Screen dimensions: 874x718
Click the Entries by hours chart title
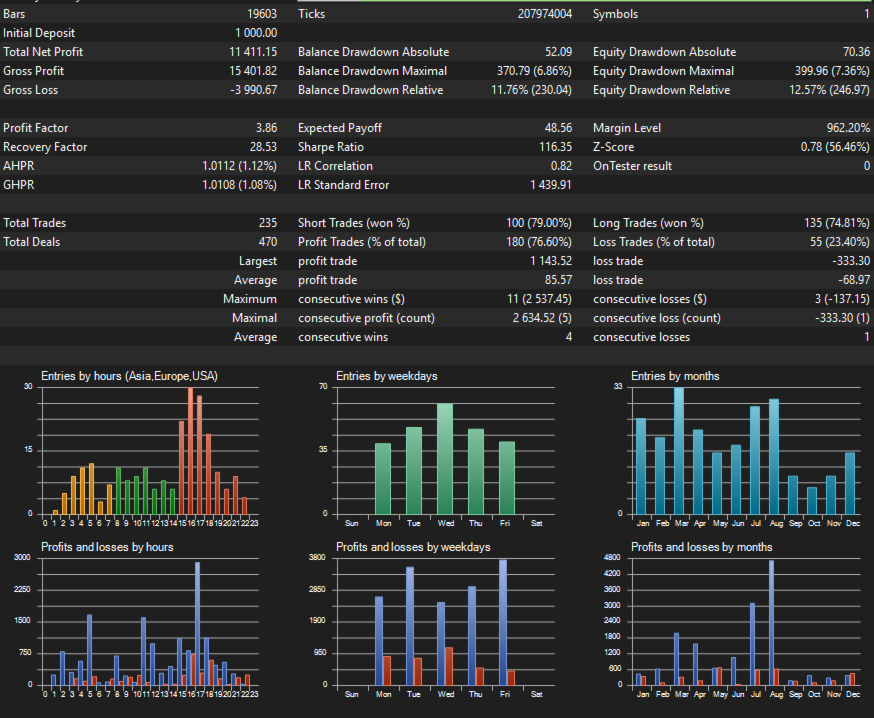[129, 376]
